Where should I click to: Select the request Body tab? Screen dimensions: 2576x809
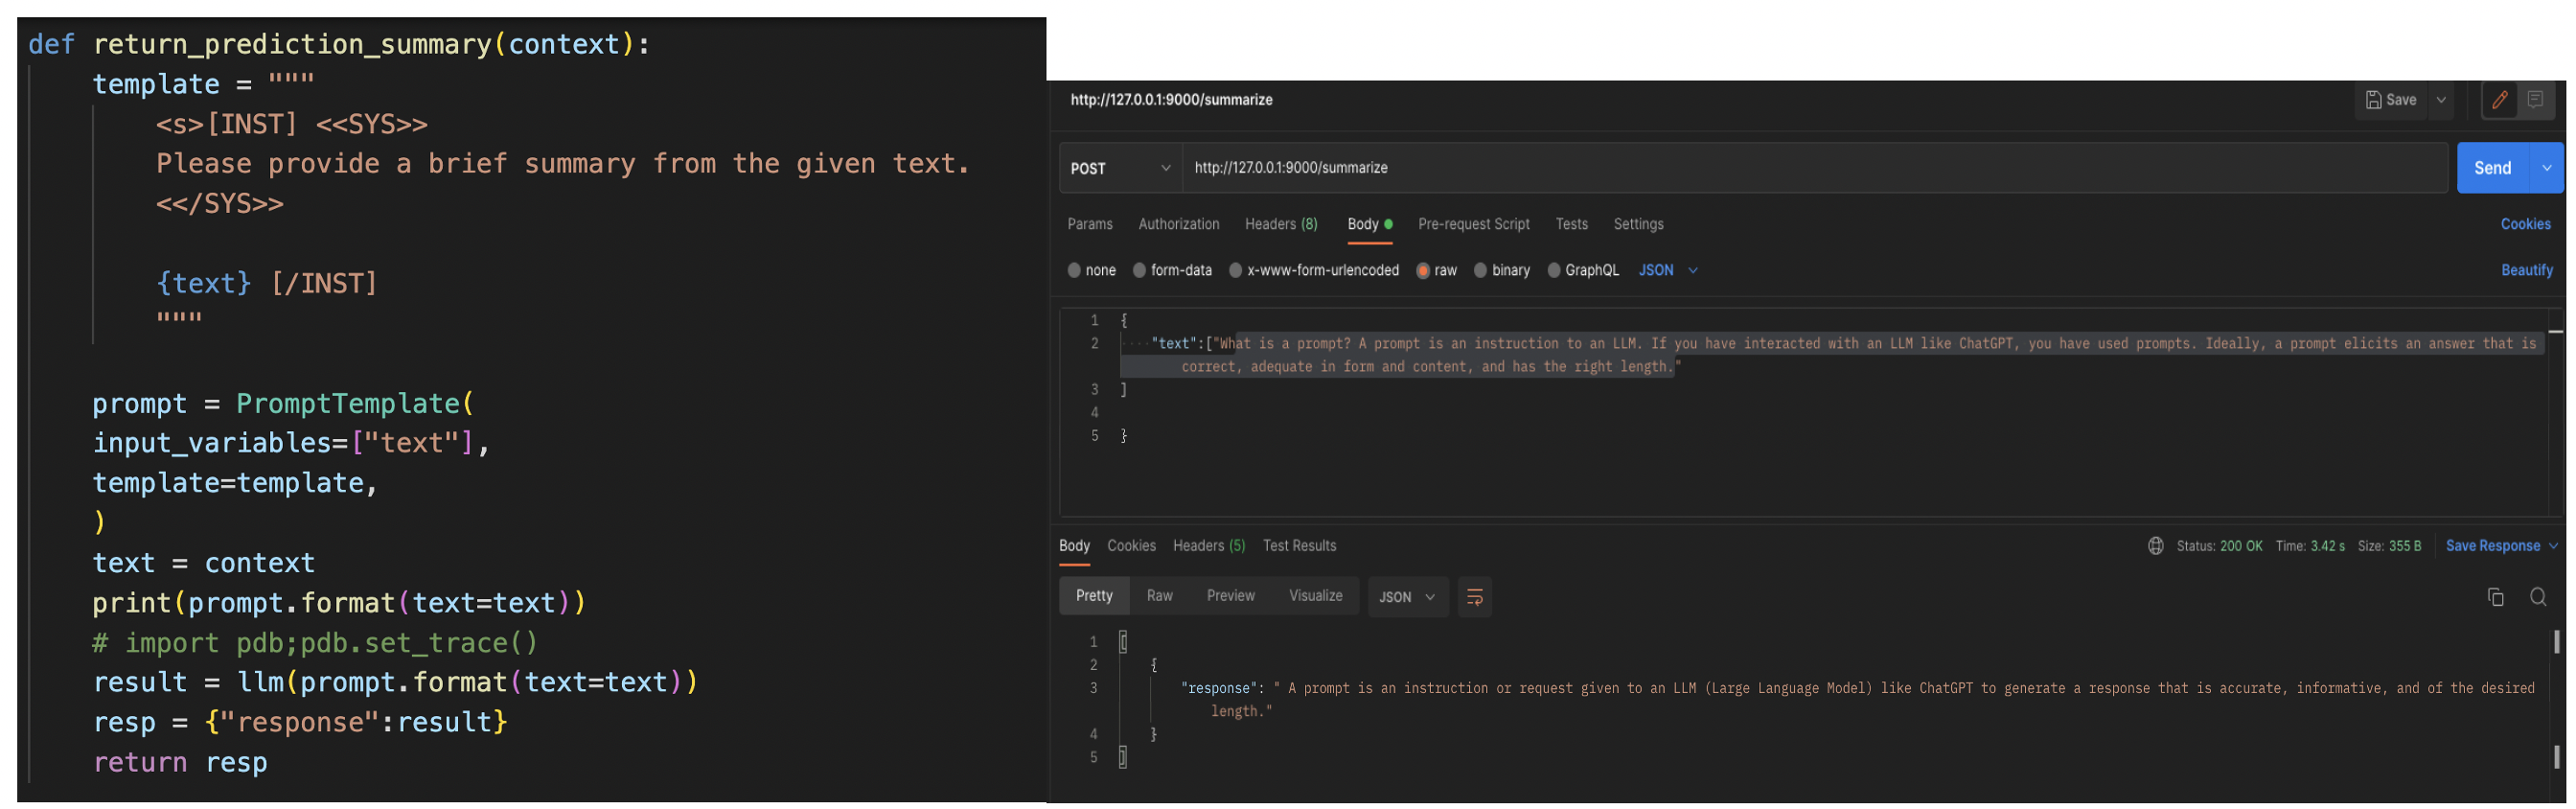1369,224
